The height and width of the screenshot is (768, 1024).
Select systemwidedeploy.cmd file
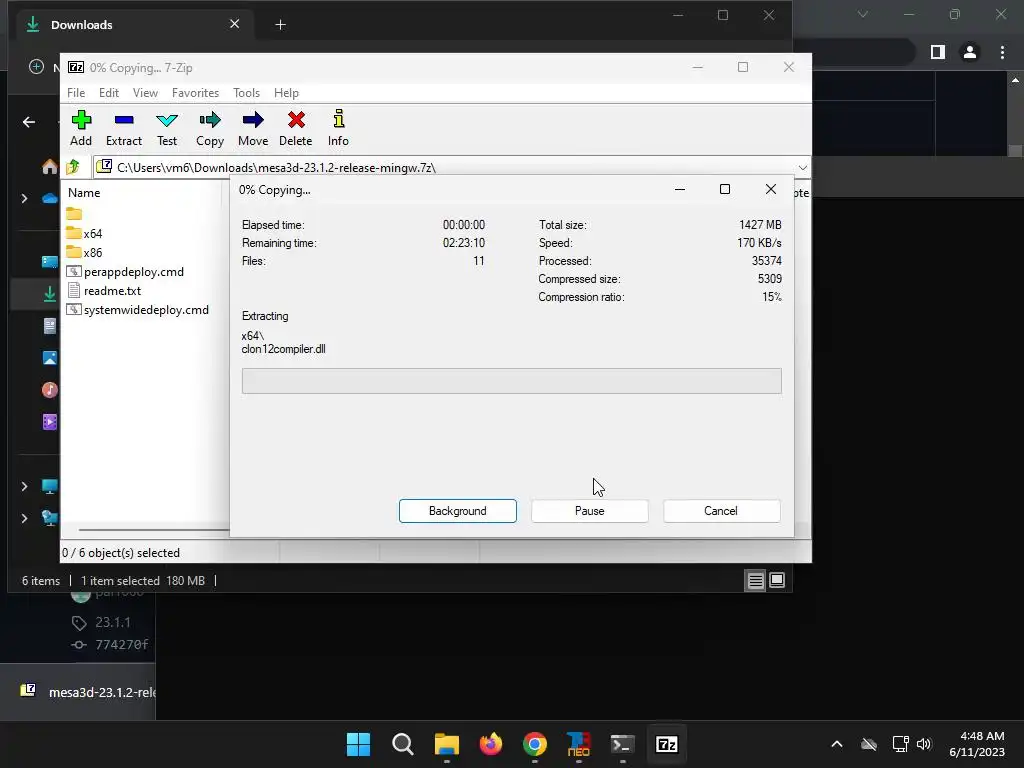tap(138, 310)
